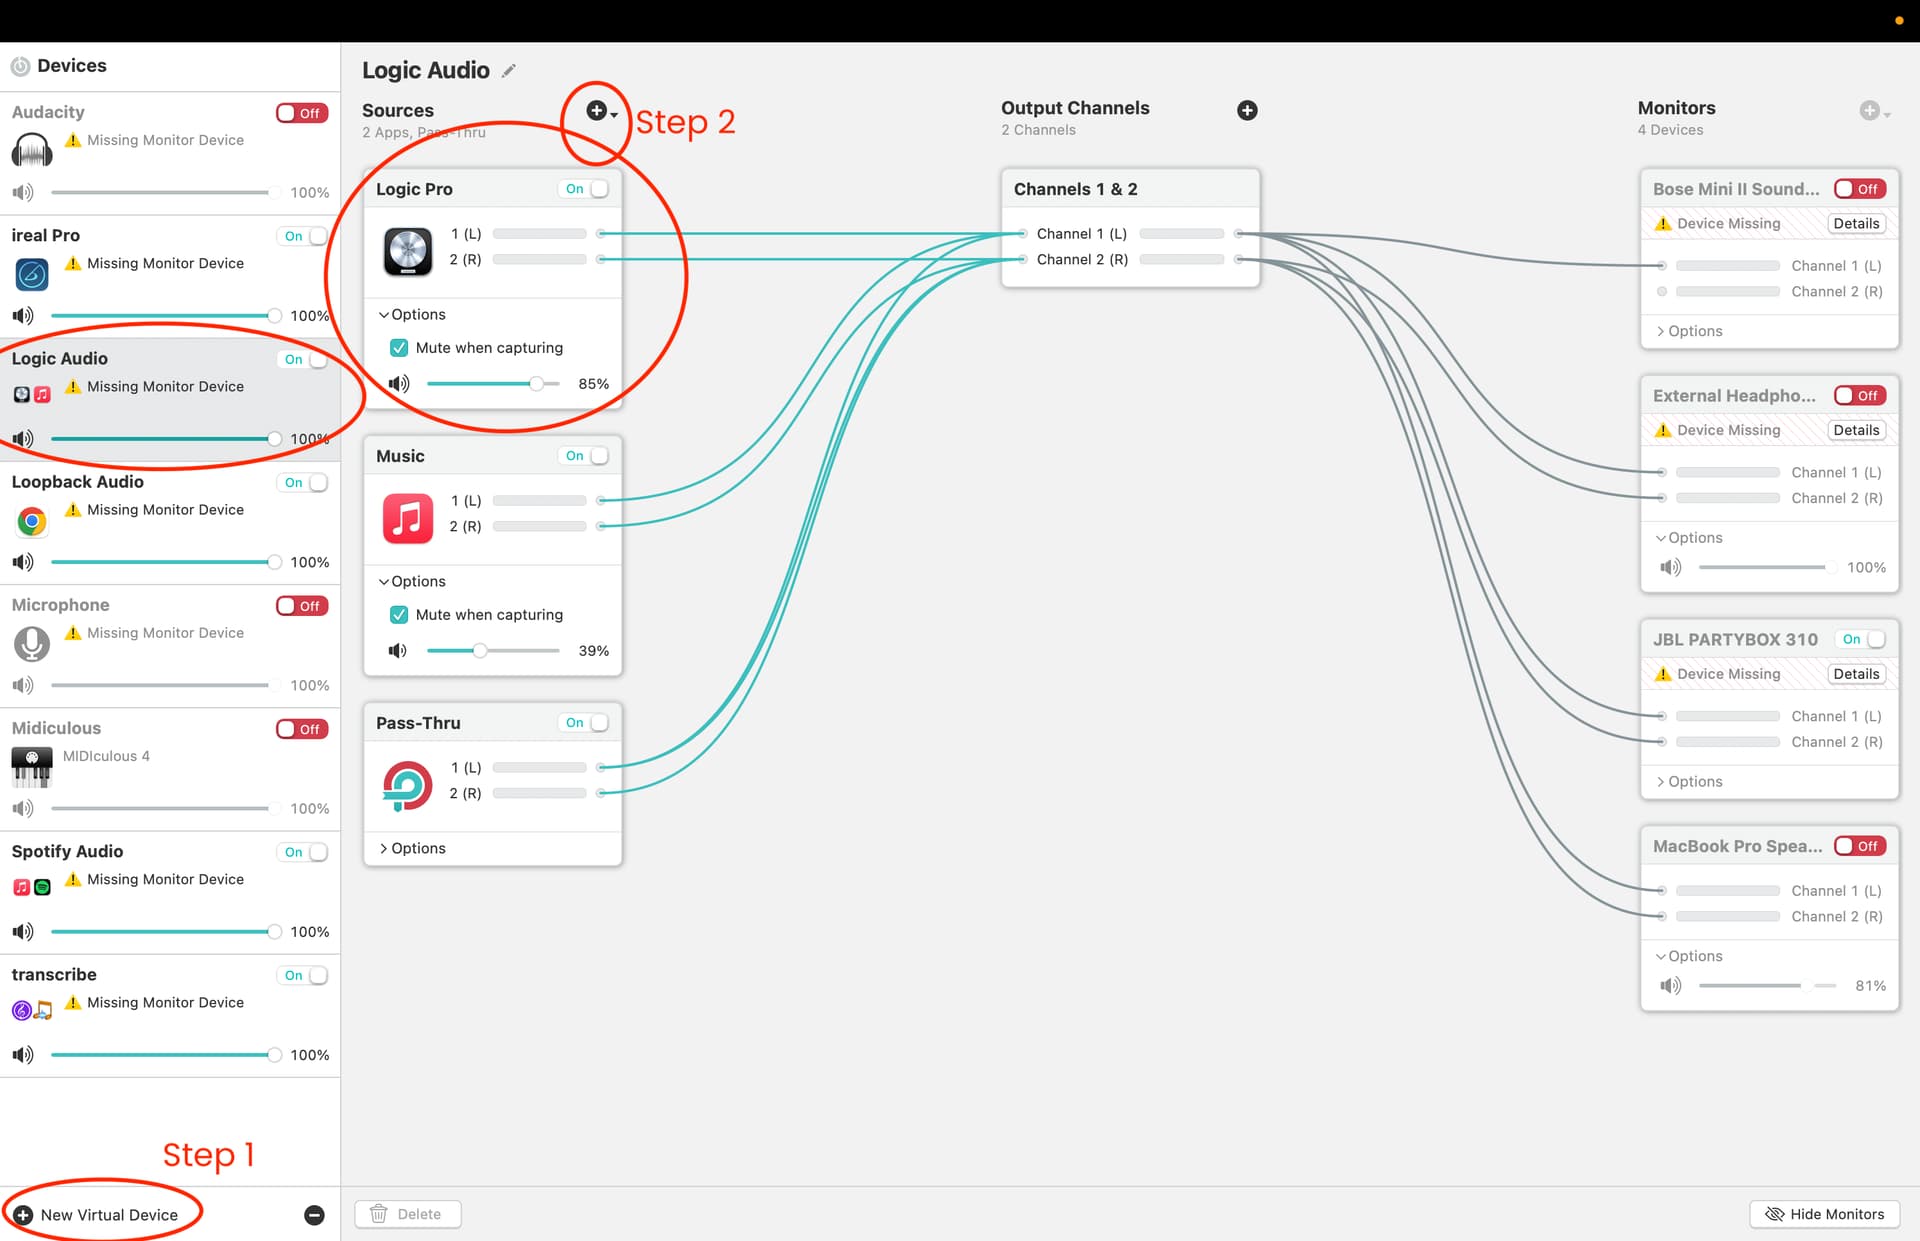This screenshot has height=1241, width=1920.
Task: Toggle the Audacity device switch on
Action: (302, 113)
